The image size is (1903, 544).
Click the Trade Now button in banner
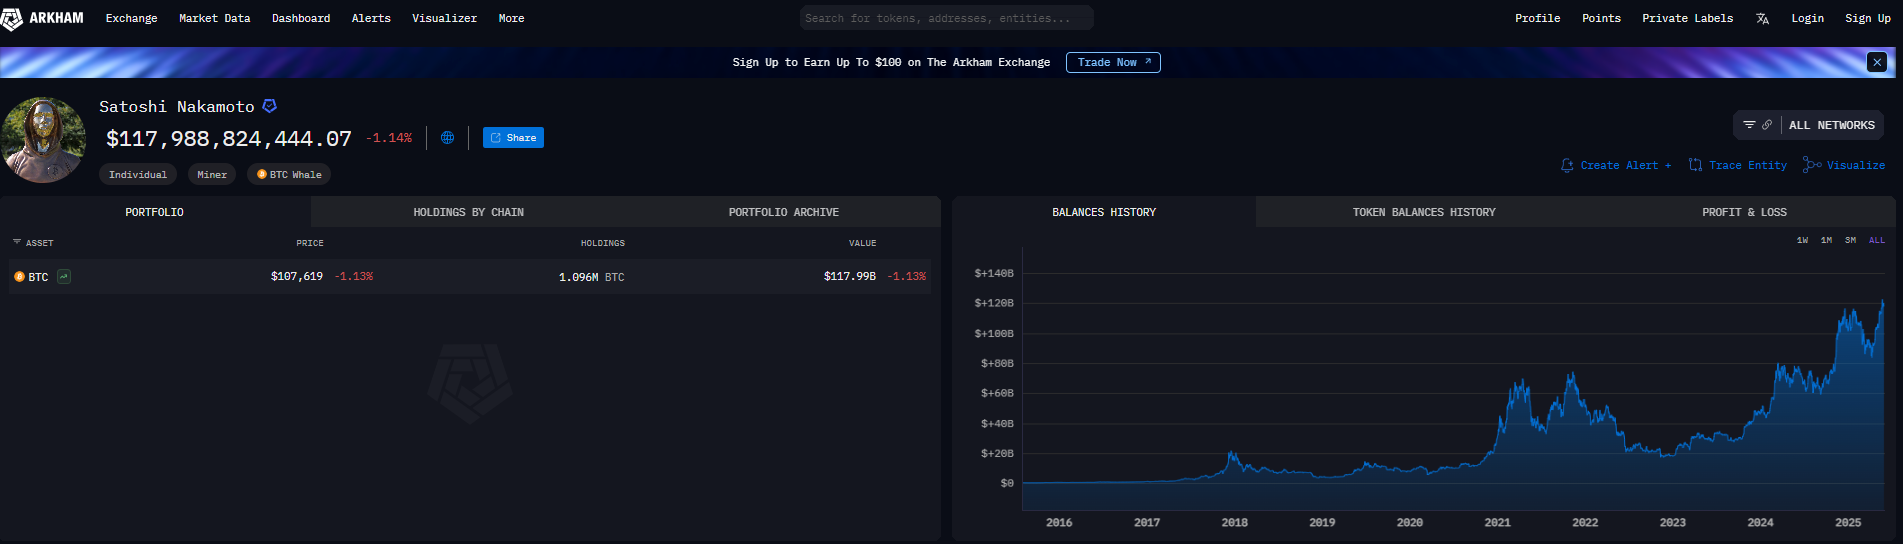pos(1113,62)
